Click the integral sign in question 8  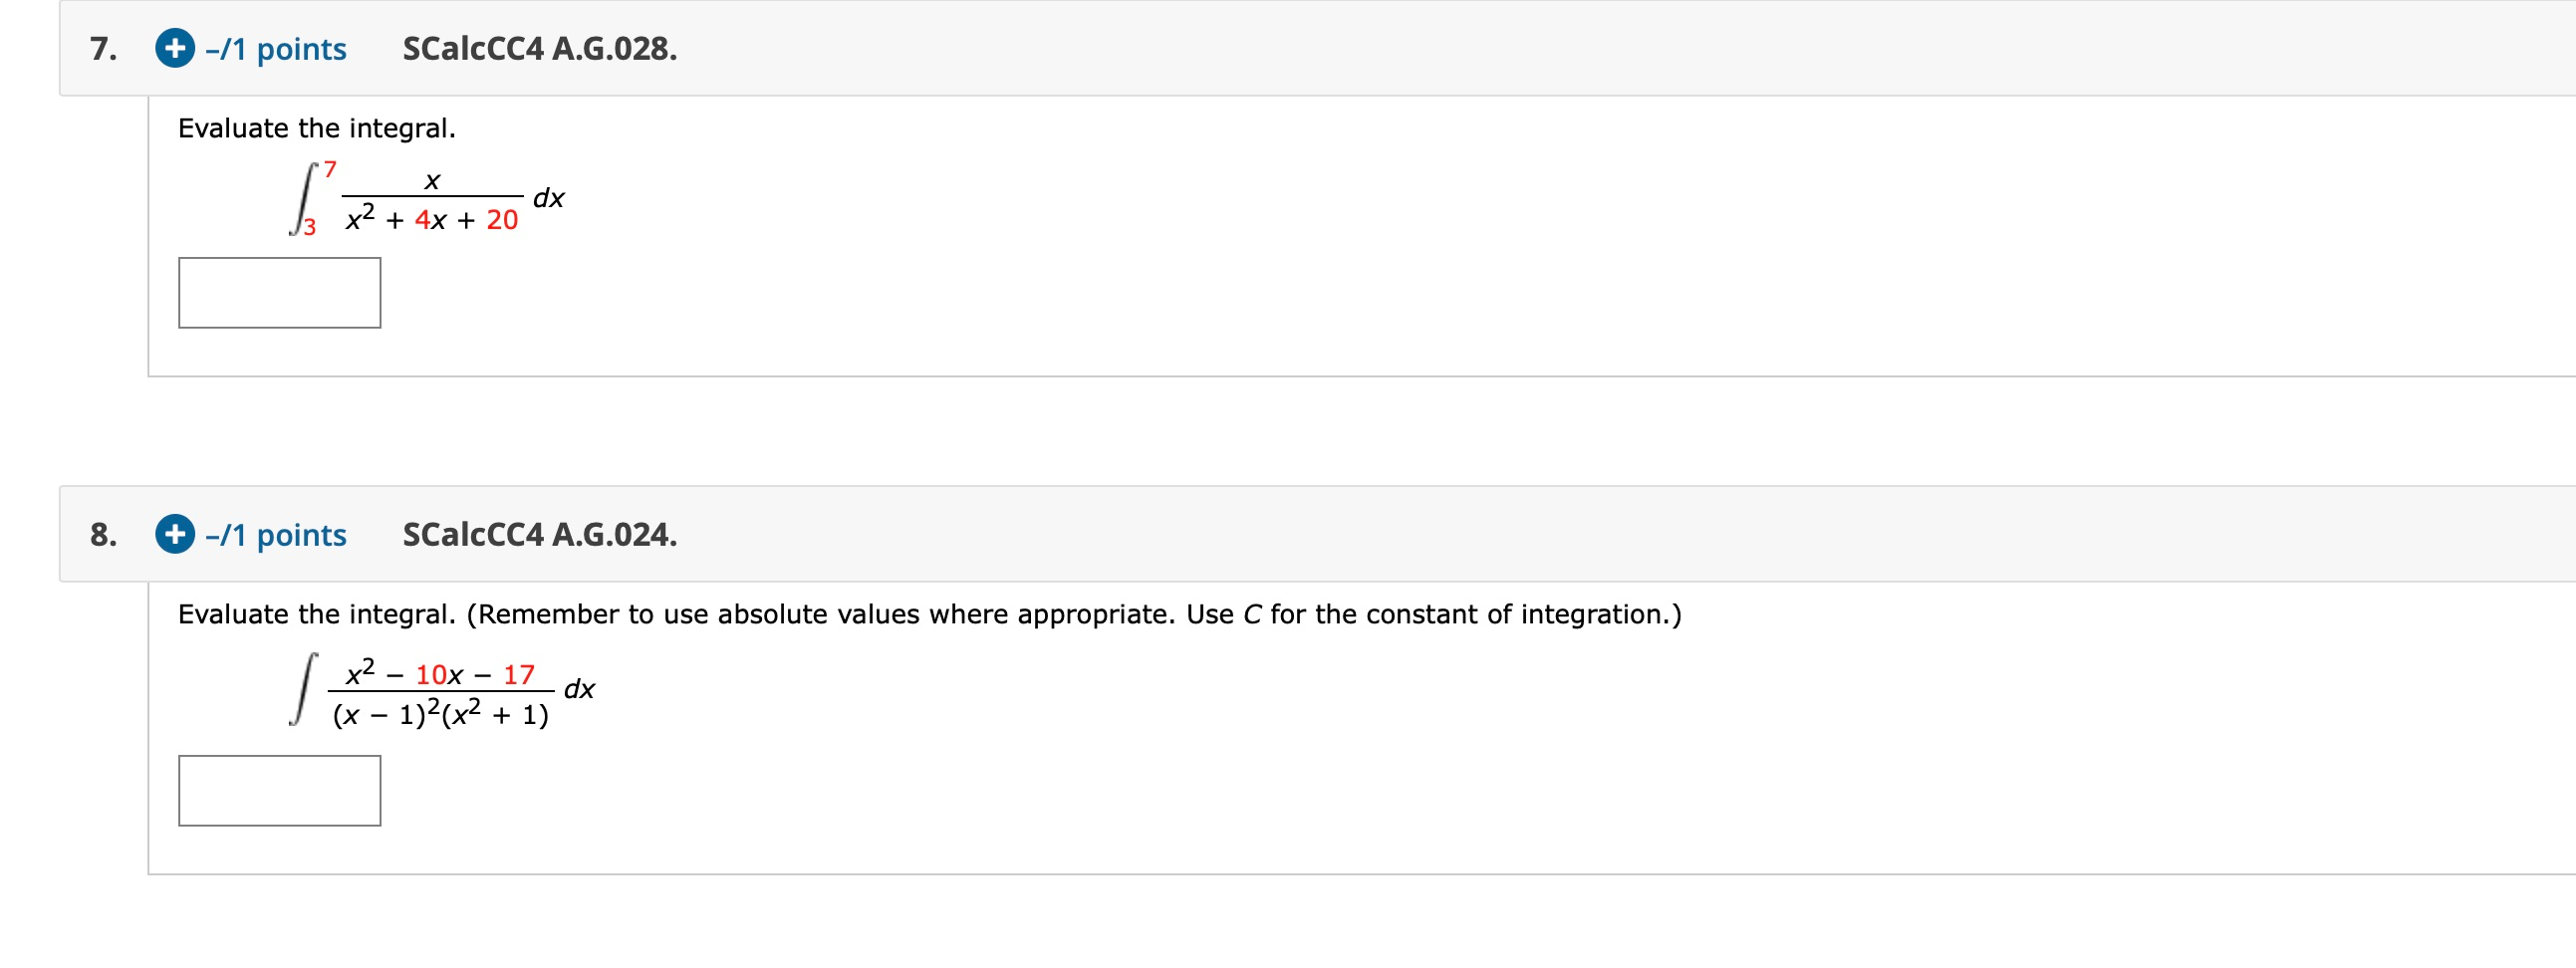(303, 689)
